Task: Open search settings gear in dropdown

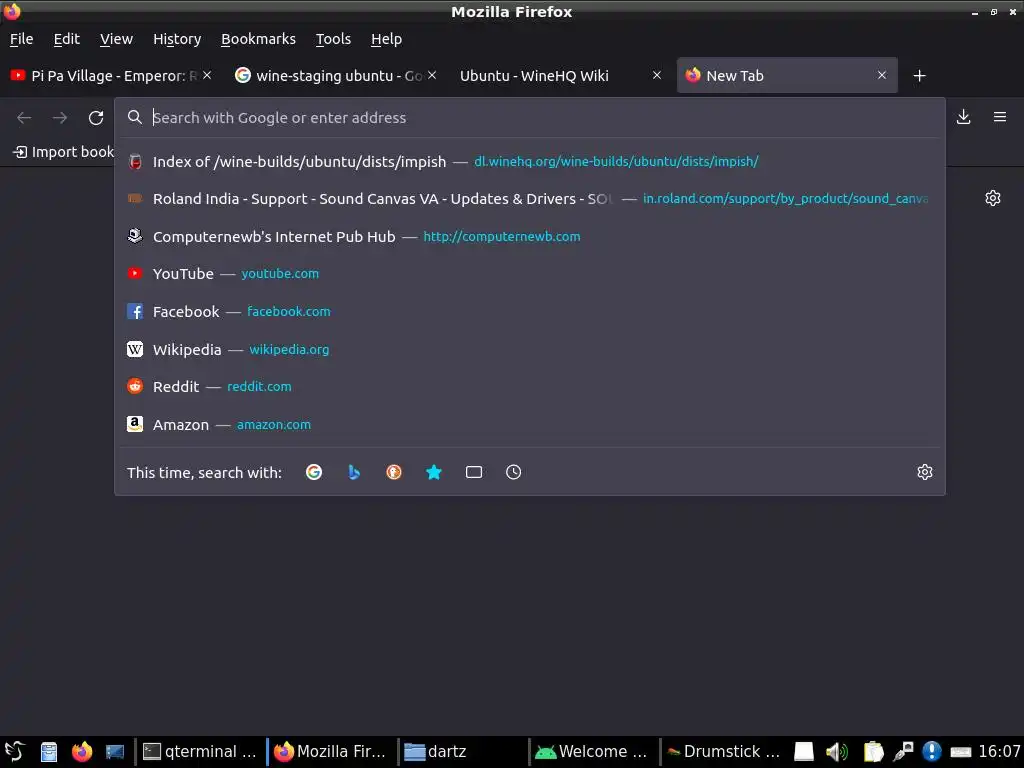Action: tap(925, 472)
